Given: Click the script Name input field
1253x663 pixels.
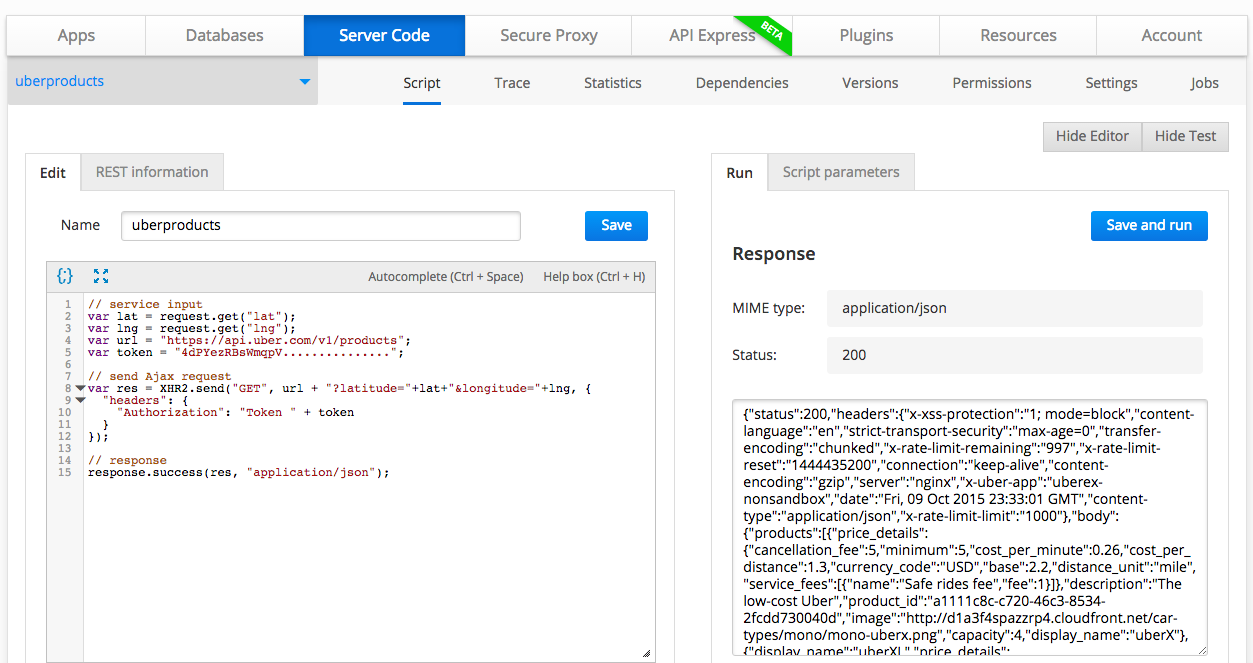Looking at the screenshot, I should (320, 226).
